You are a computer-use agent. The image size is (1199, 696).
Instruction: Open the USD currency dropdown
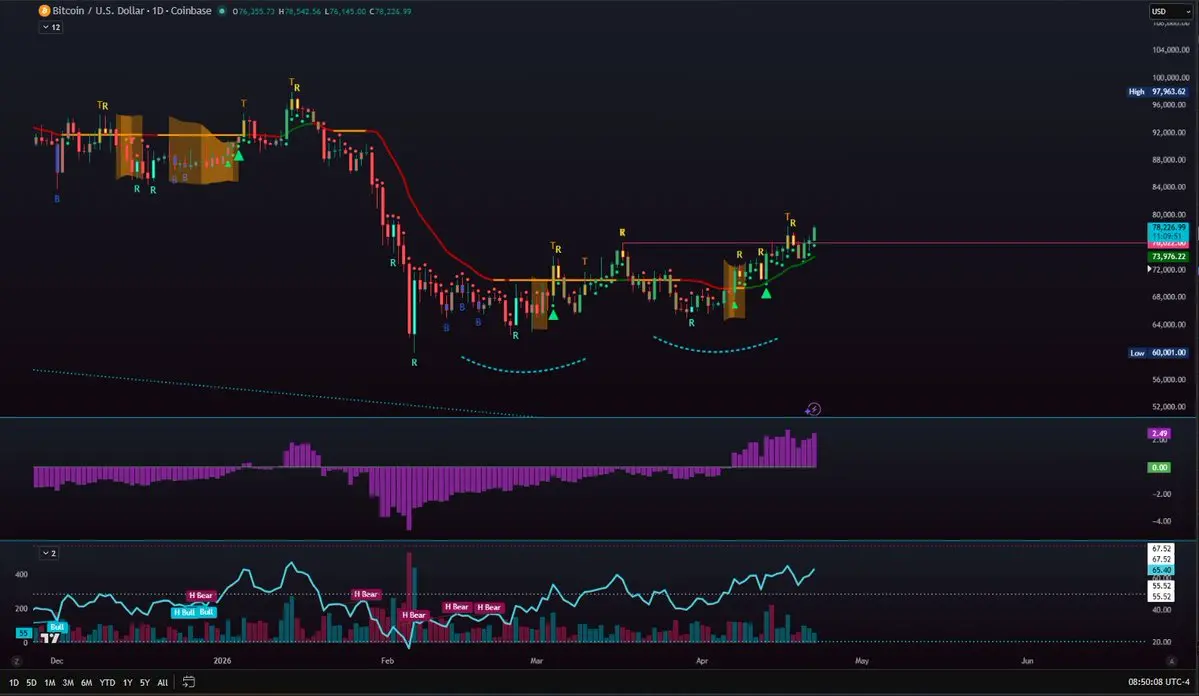[1170, 11]
